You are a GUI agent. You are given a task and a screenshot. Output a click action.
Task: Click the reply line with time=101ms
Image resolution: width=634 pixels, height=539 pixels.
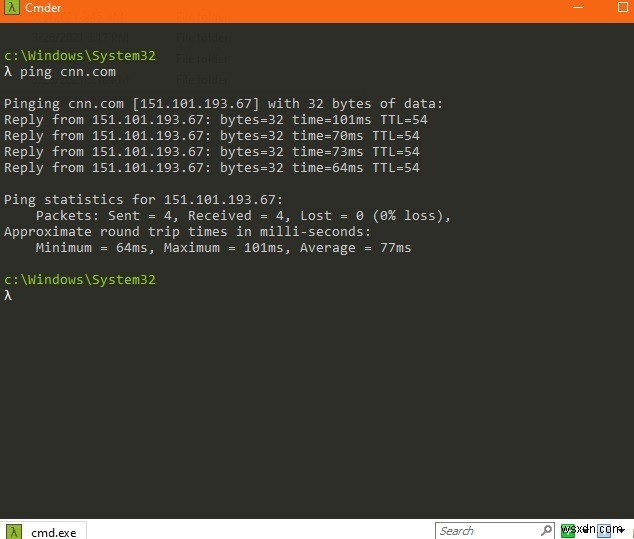pos(216,120)
